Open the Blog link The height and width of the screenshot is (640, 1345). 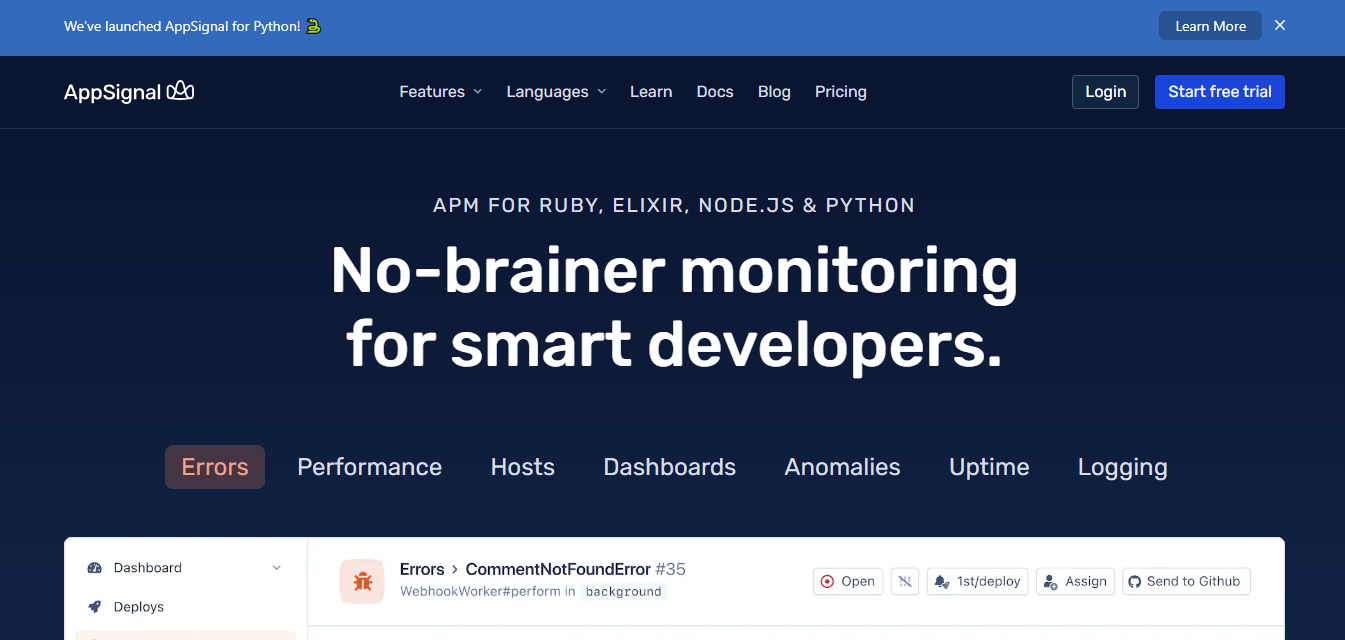click(774, 91)
